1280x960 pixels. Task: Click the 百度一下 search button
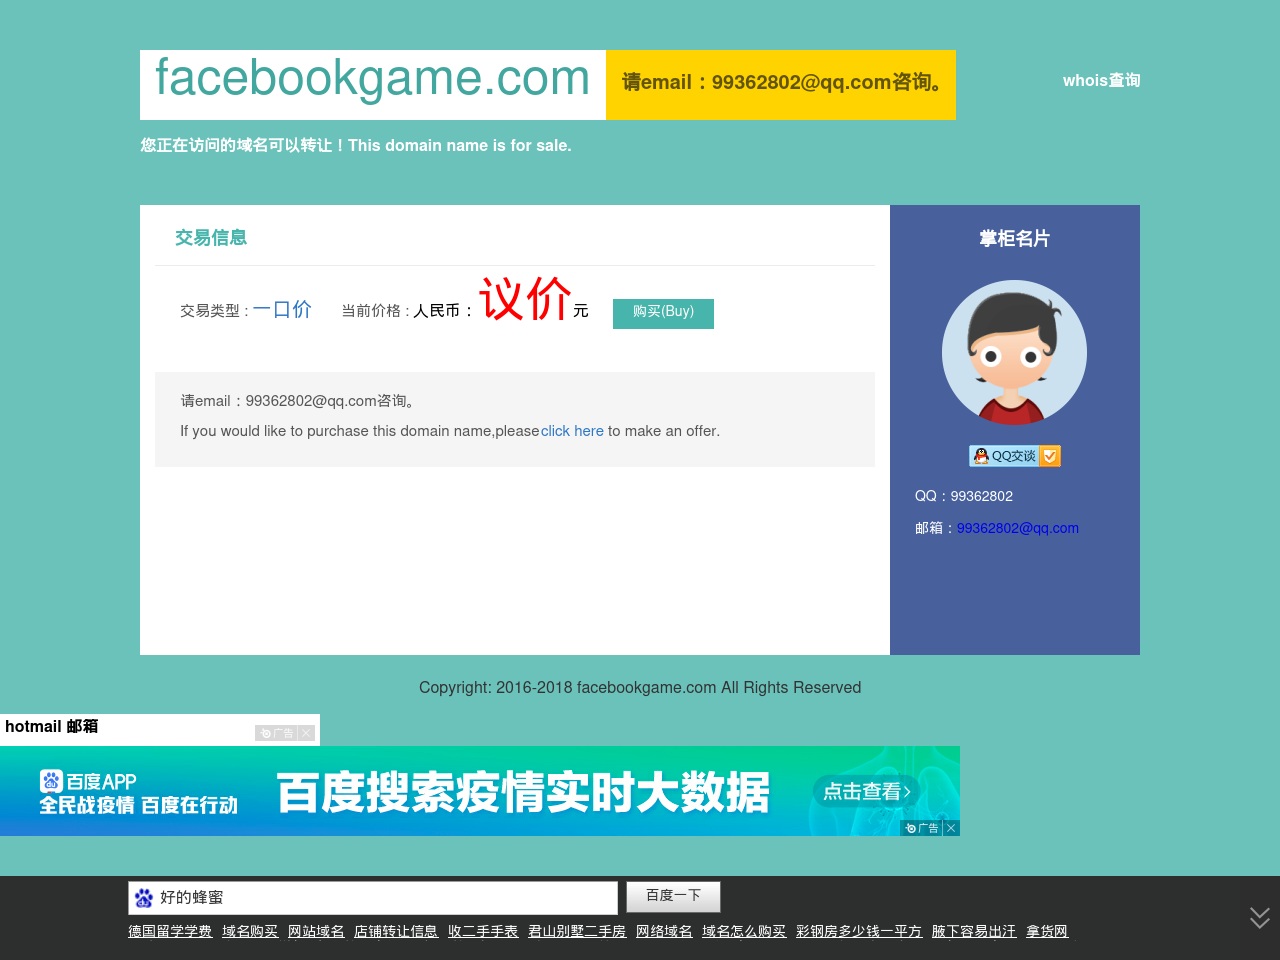[x=673, y=896]
